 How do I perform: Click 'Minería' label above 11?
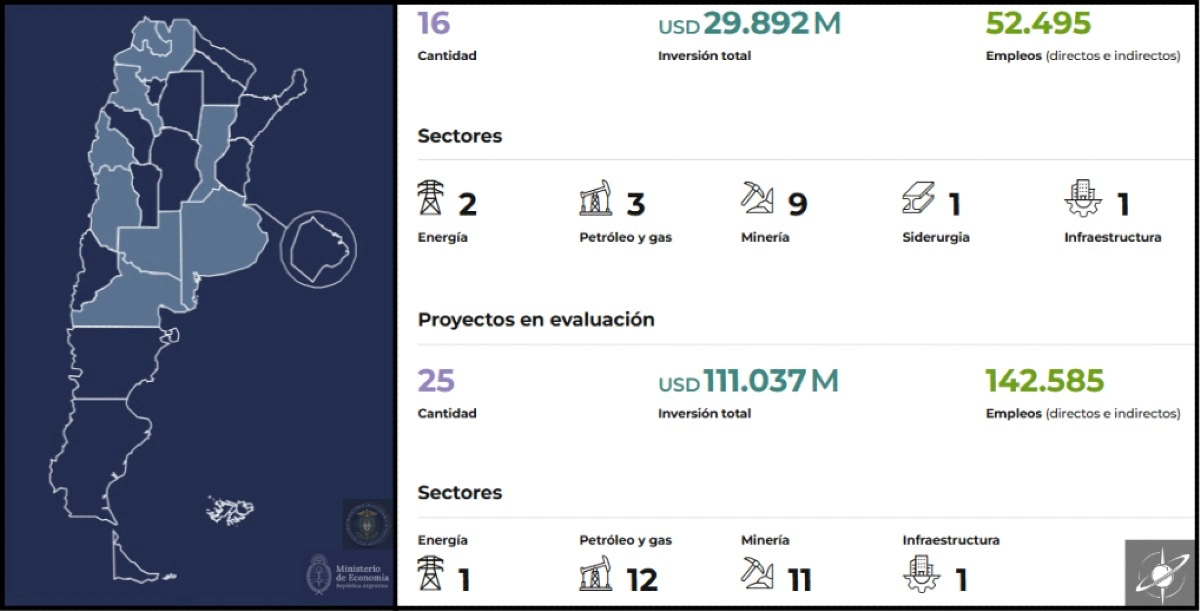coord(765,541)
